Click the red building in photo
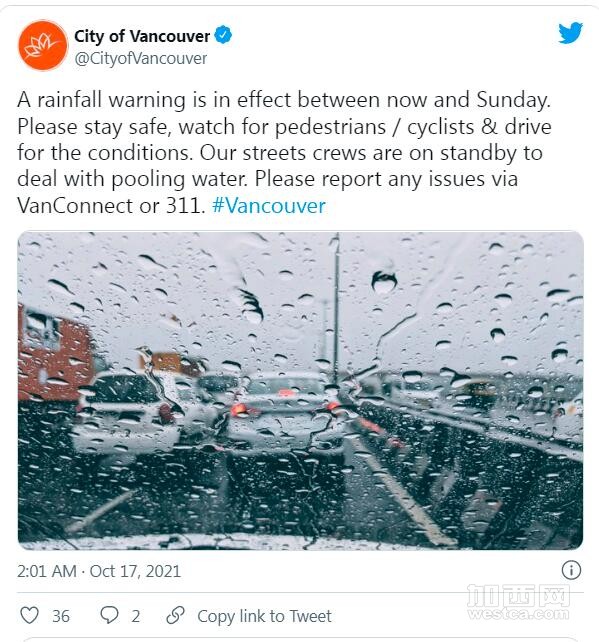 coord(55,354)
